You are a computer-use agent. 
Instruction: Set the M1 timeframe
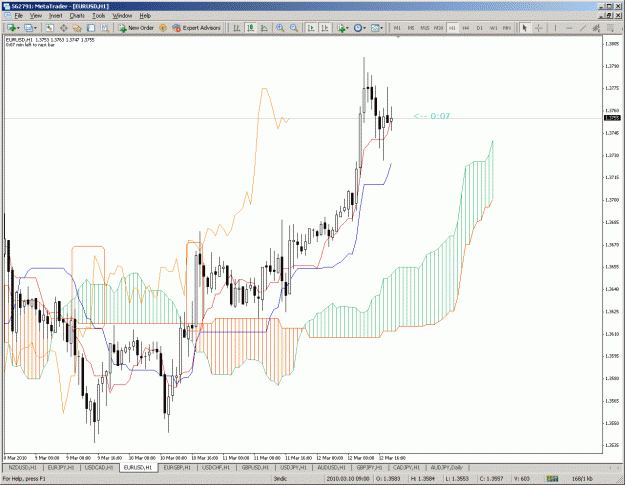[x=397, y=28]
